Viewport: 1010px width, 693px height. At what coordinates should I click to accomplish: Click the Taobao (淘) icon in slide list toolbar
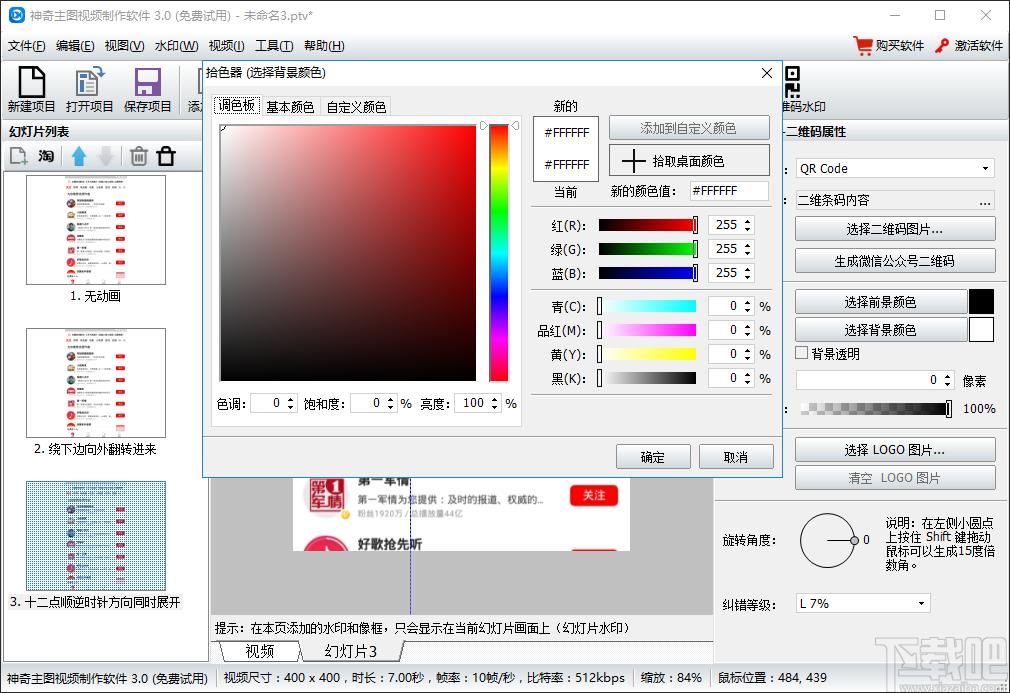46,156
